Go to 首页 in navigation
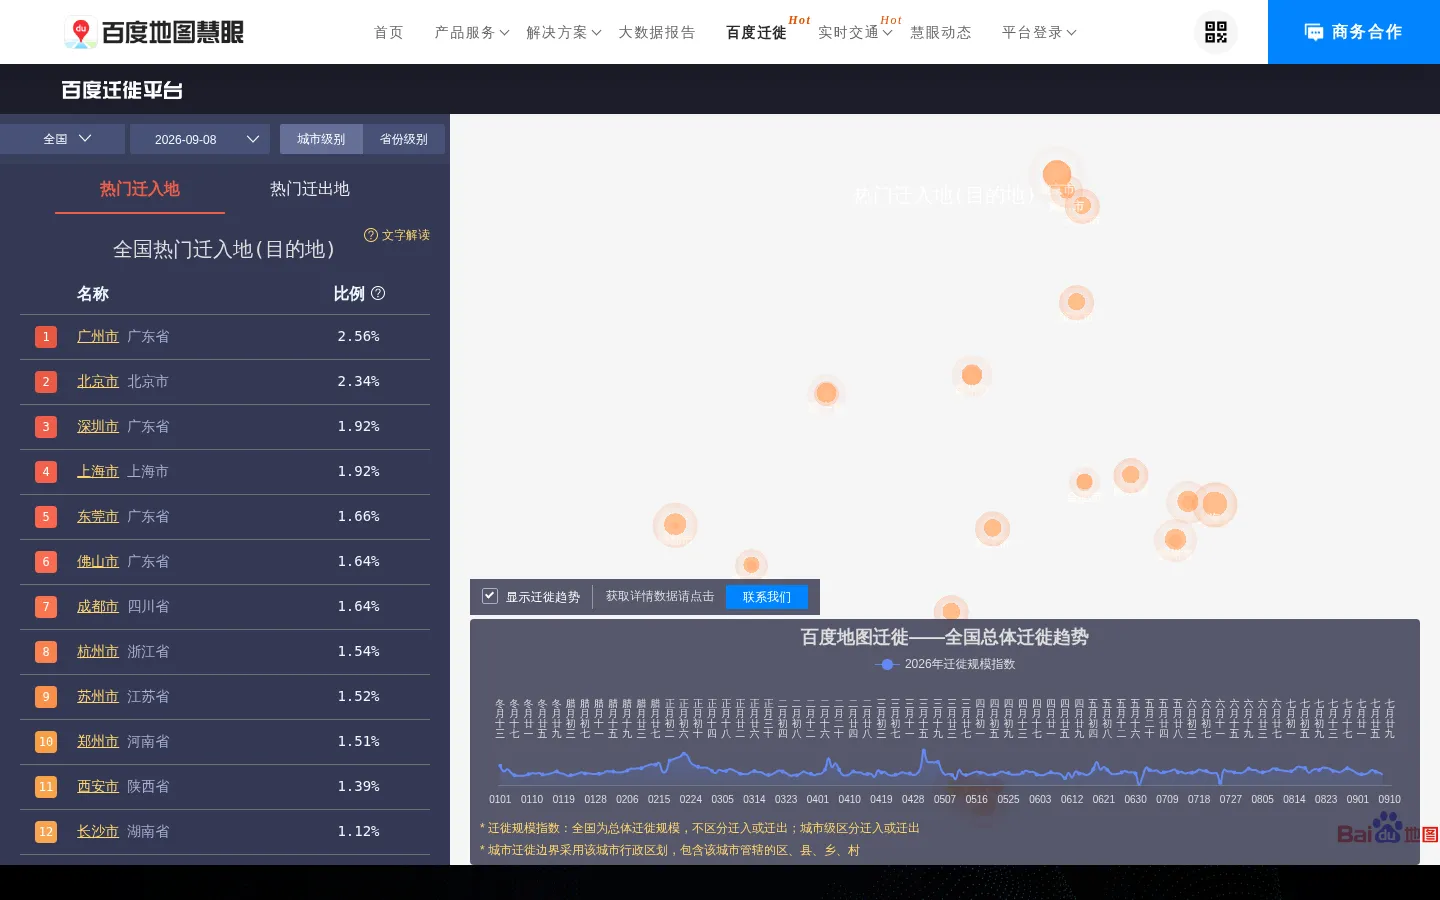 [389, 32]
